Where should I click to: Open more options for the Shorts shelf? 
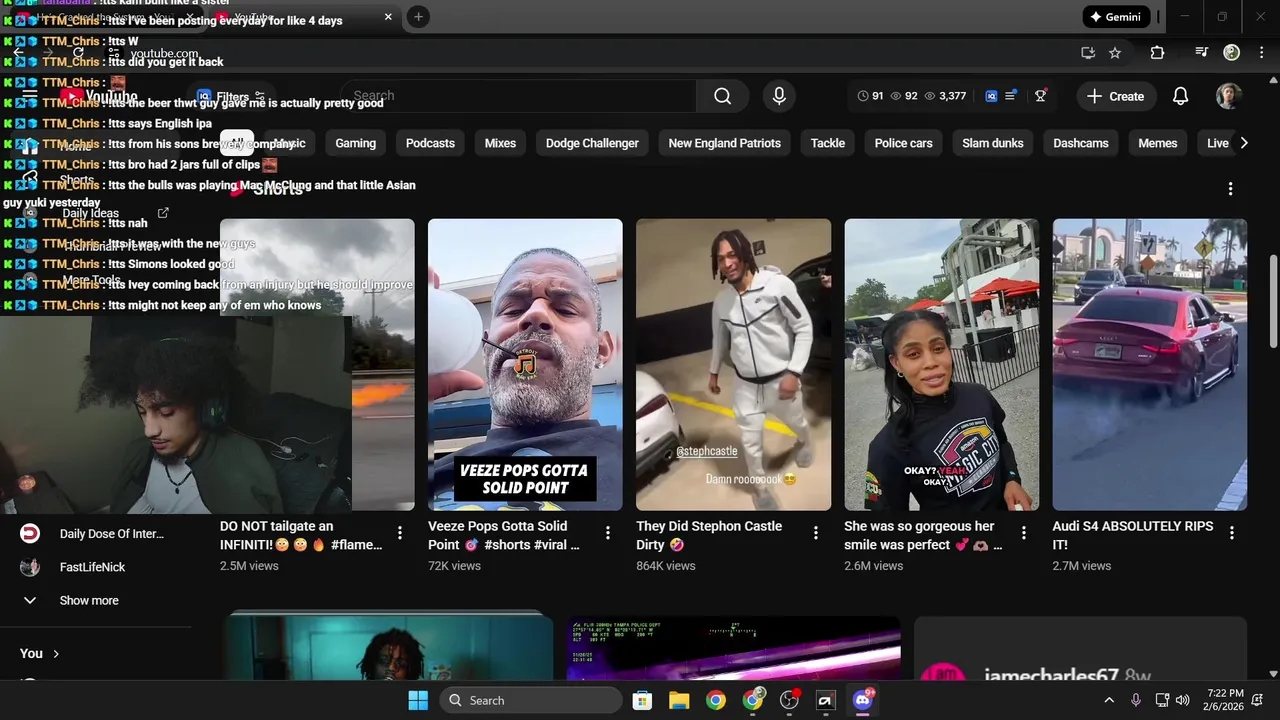[1230, 189]
